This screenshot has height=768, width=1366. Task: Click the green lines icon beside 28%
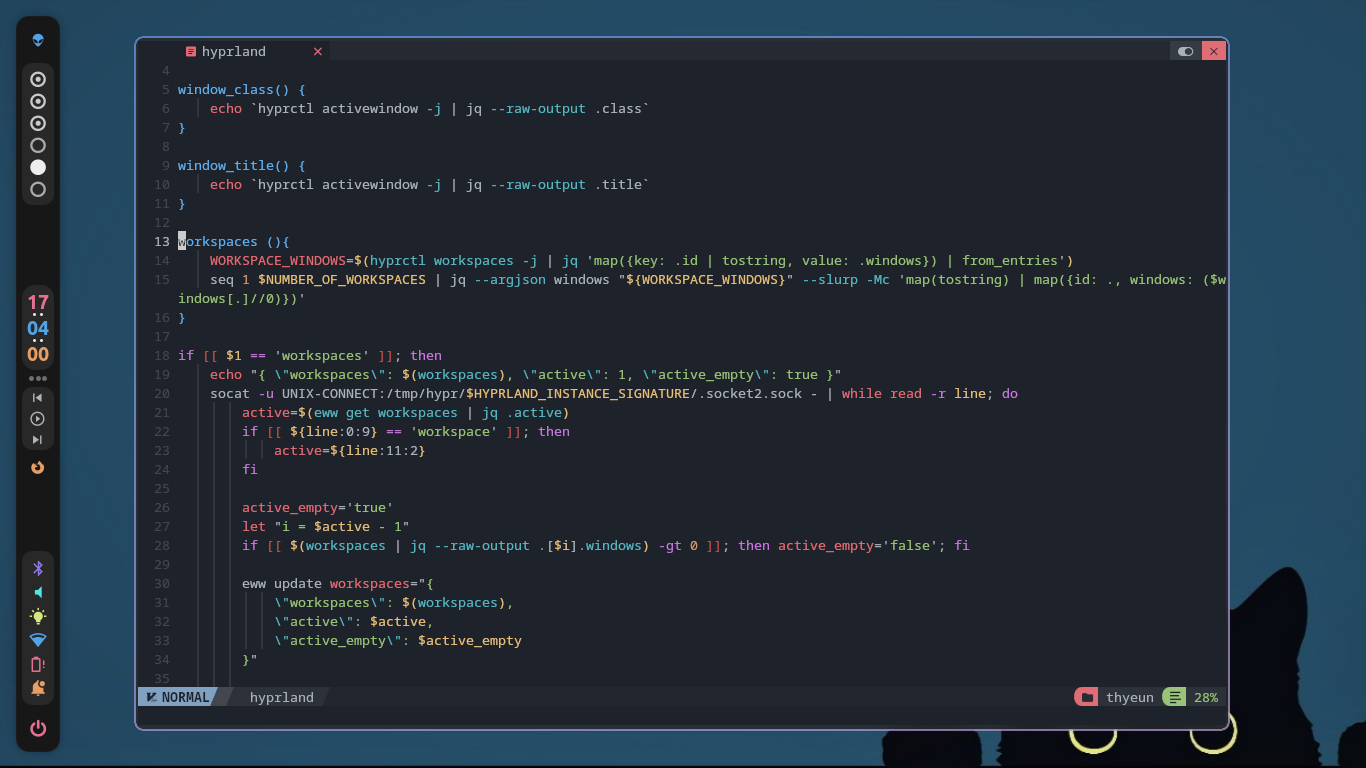tap(1174, 697)
